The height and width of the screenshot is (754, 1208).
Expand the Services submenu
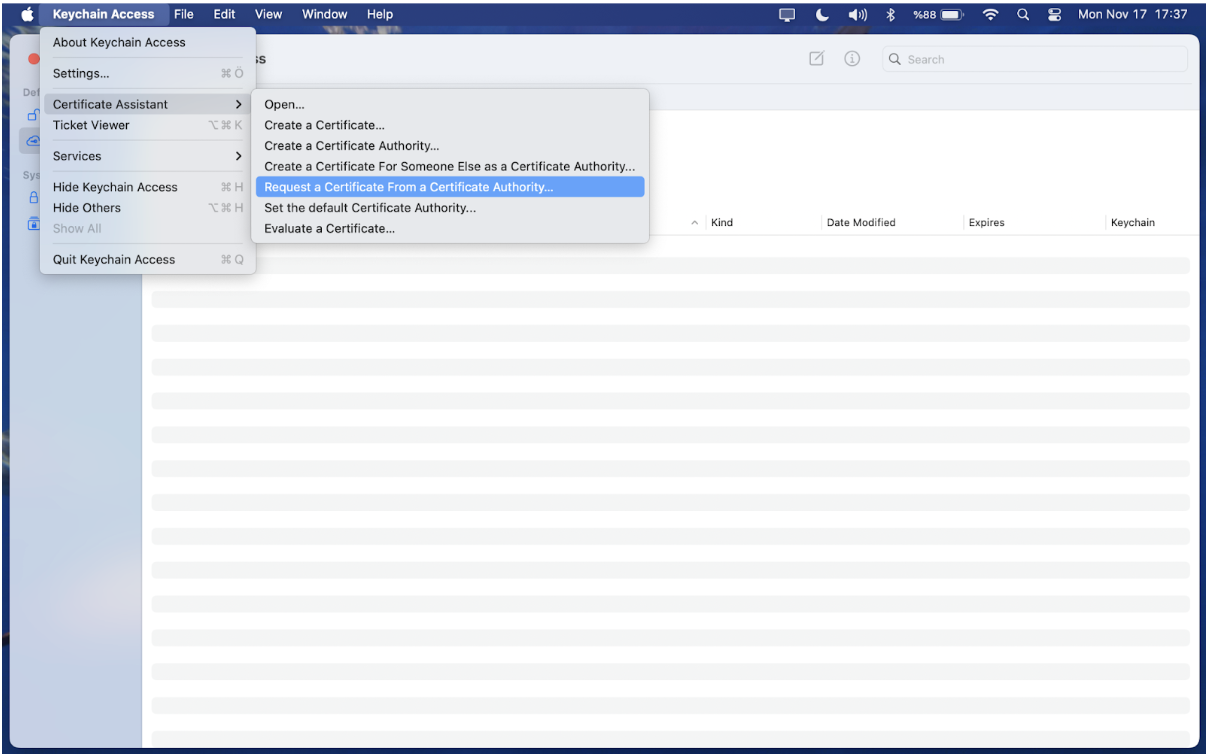148,156
